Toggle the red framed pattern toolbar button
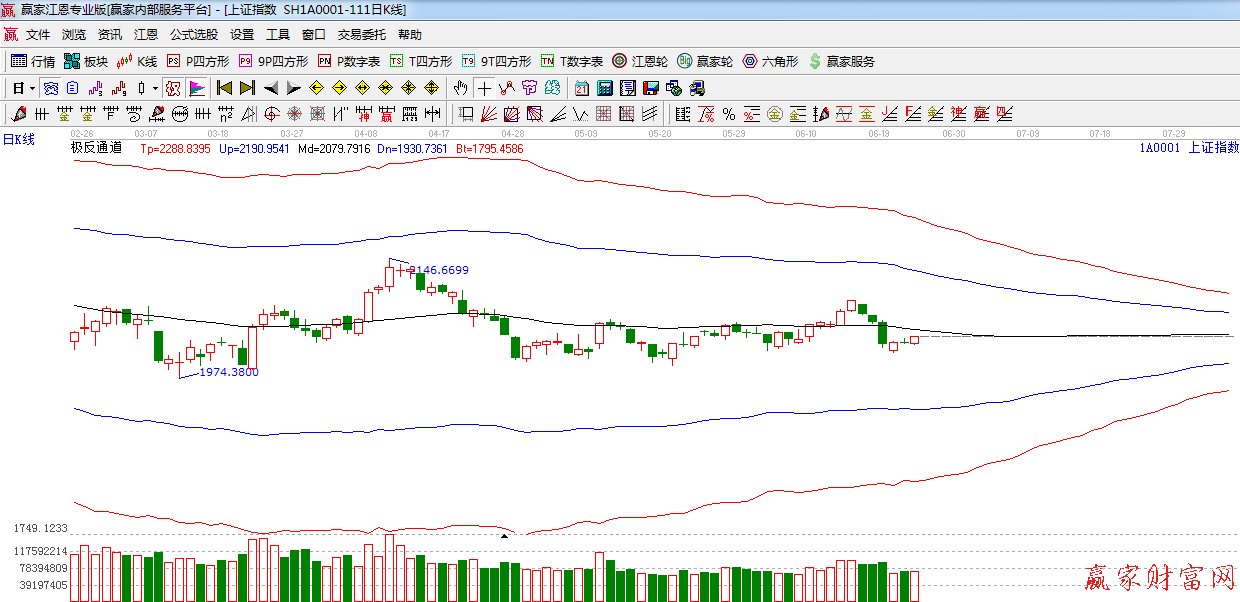 [x=173, y=88]
